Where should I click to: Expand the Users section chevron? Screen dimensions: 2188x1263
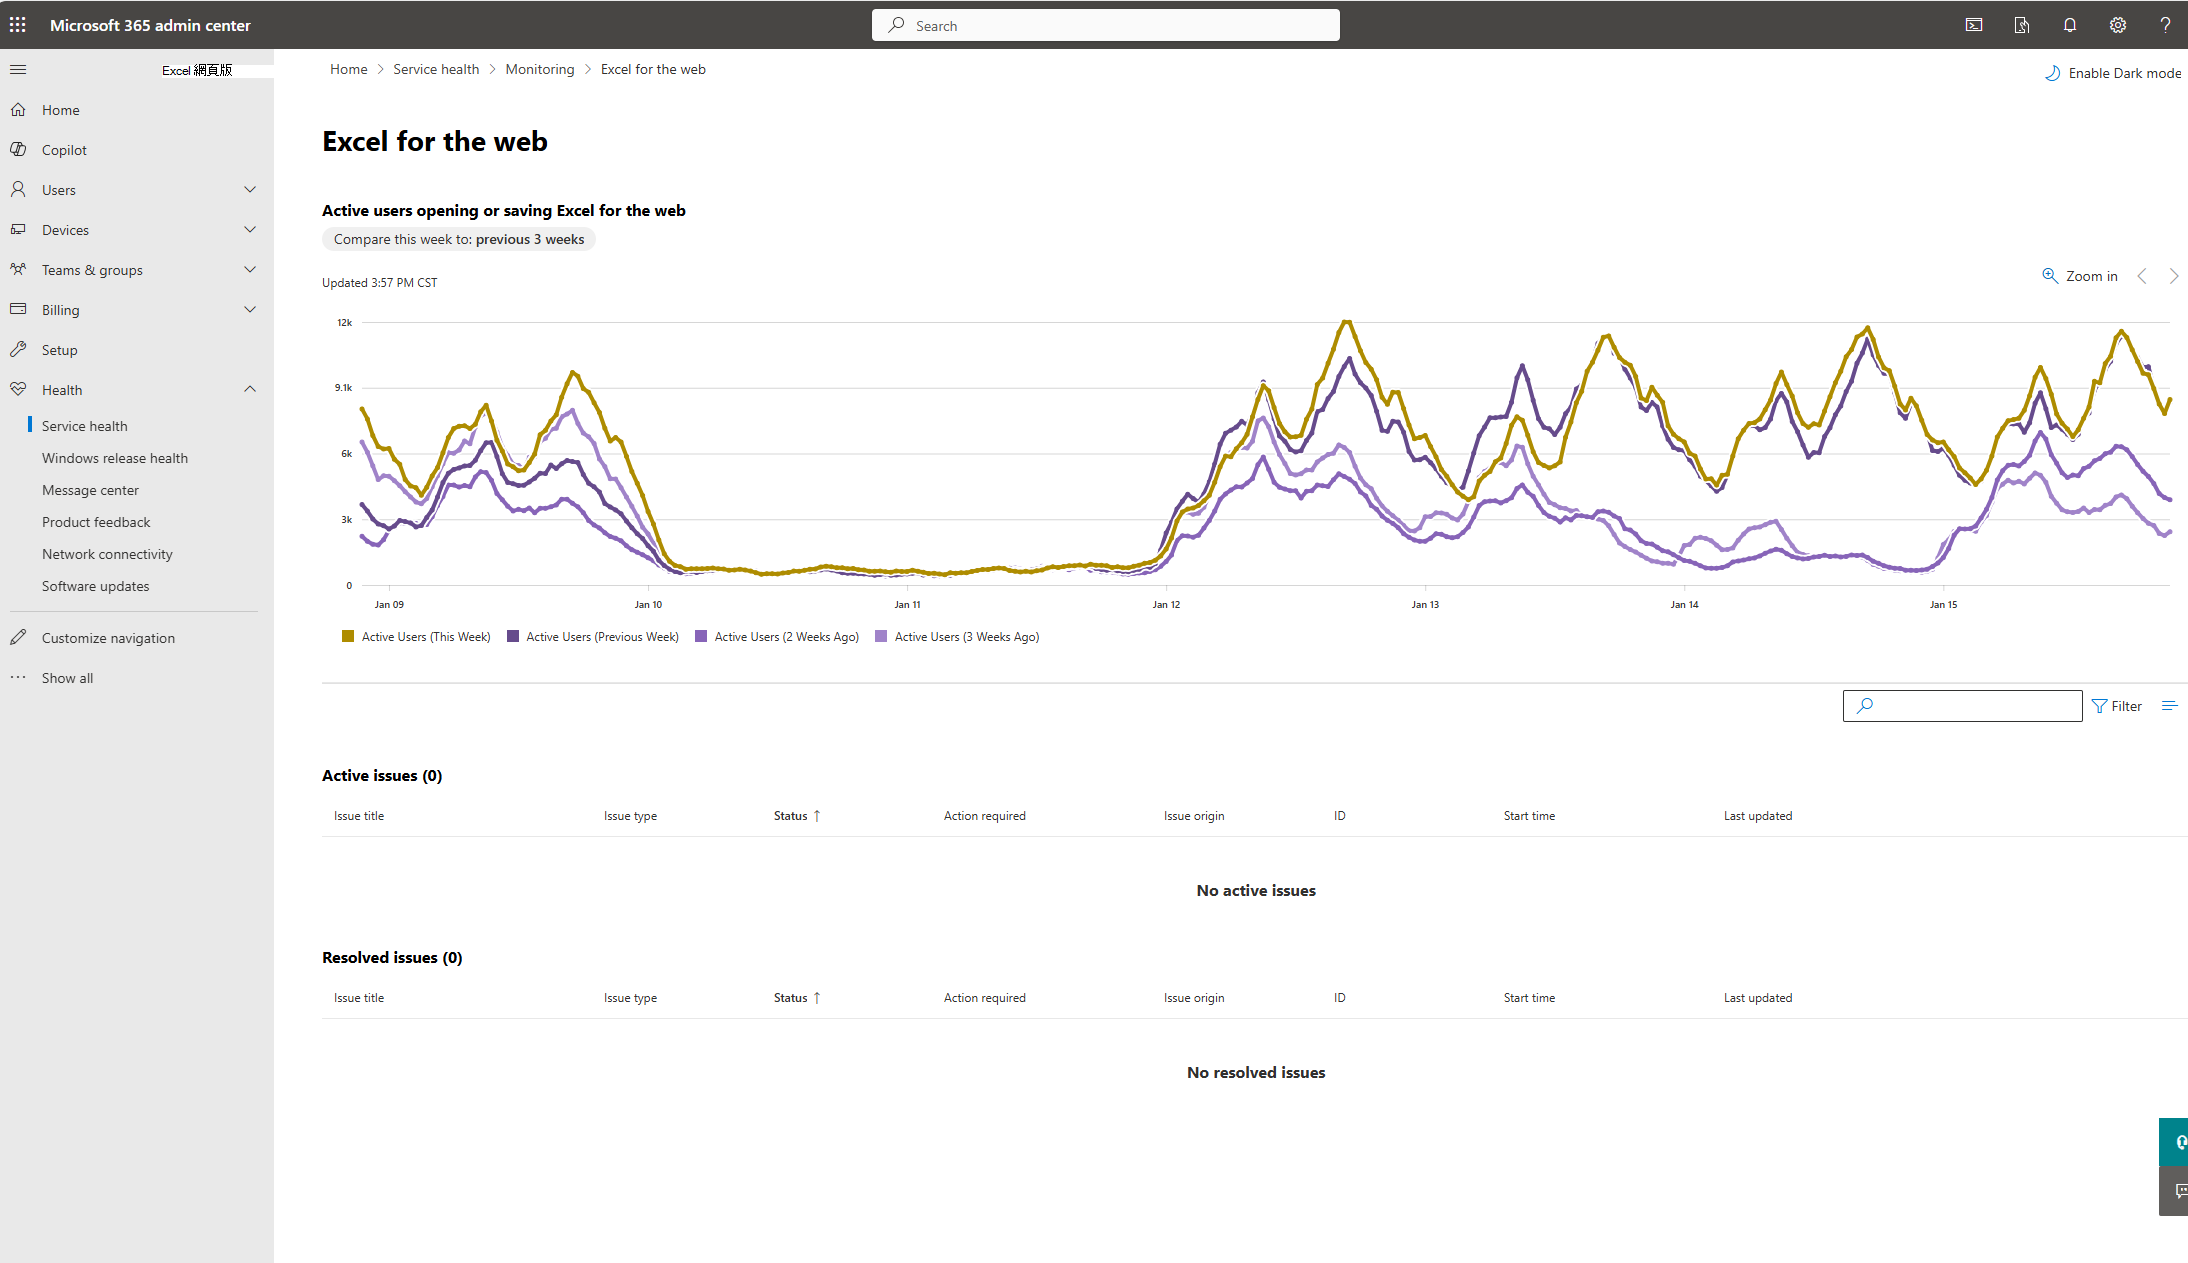tap(250, 189)
